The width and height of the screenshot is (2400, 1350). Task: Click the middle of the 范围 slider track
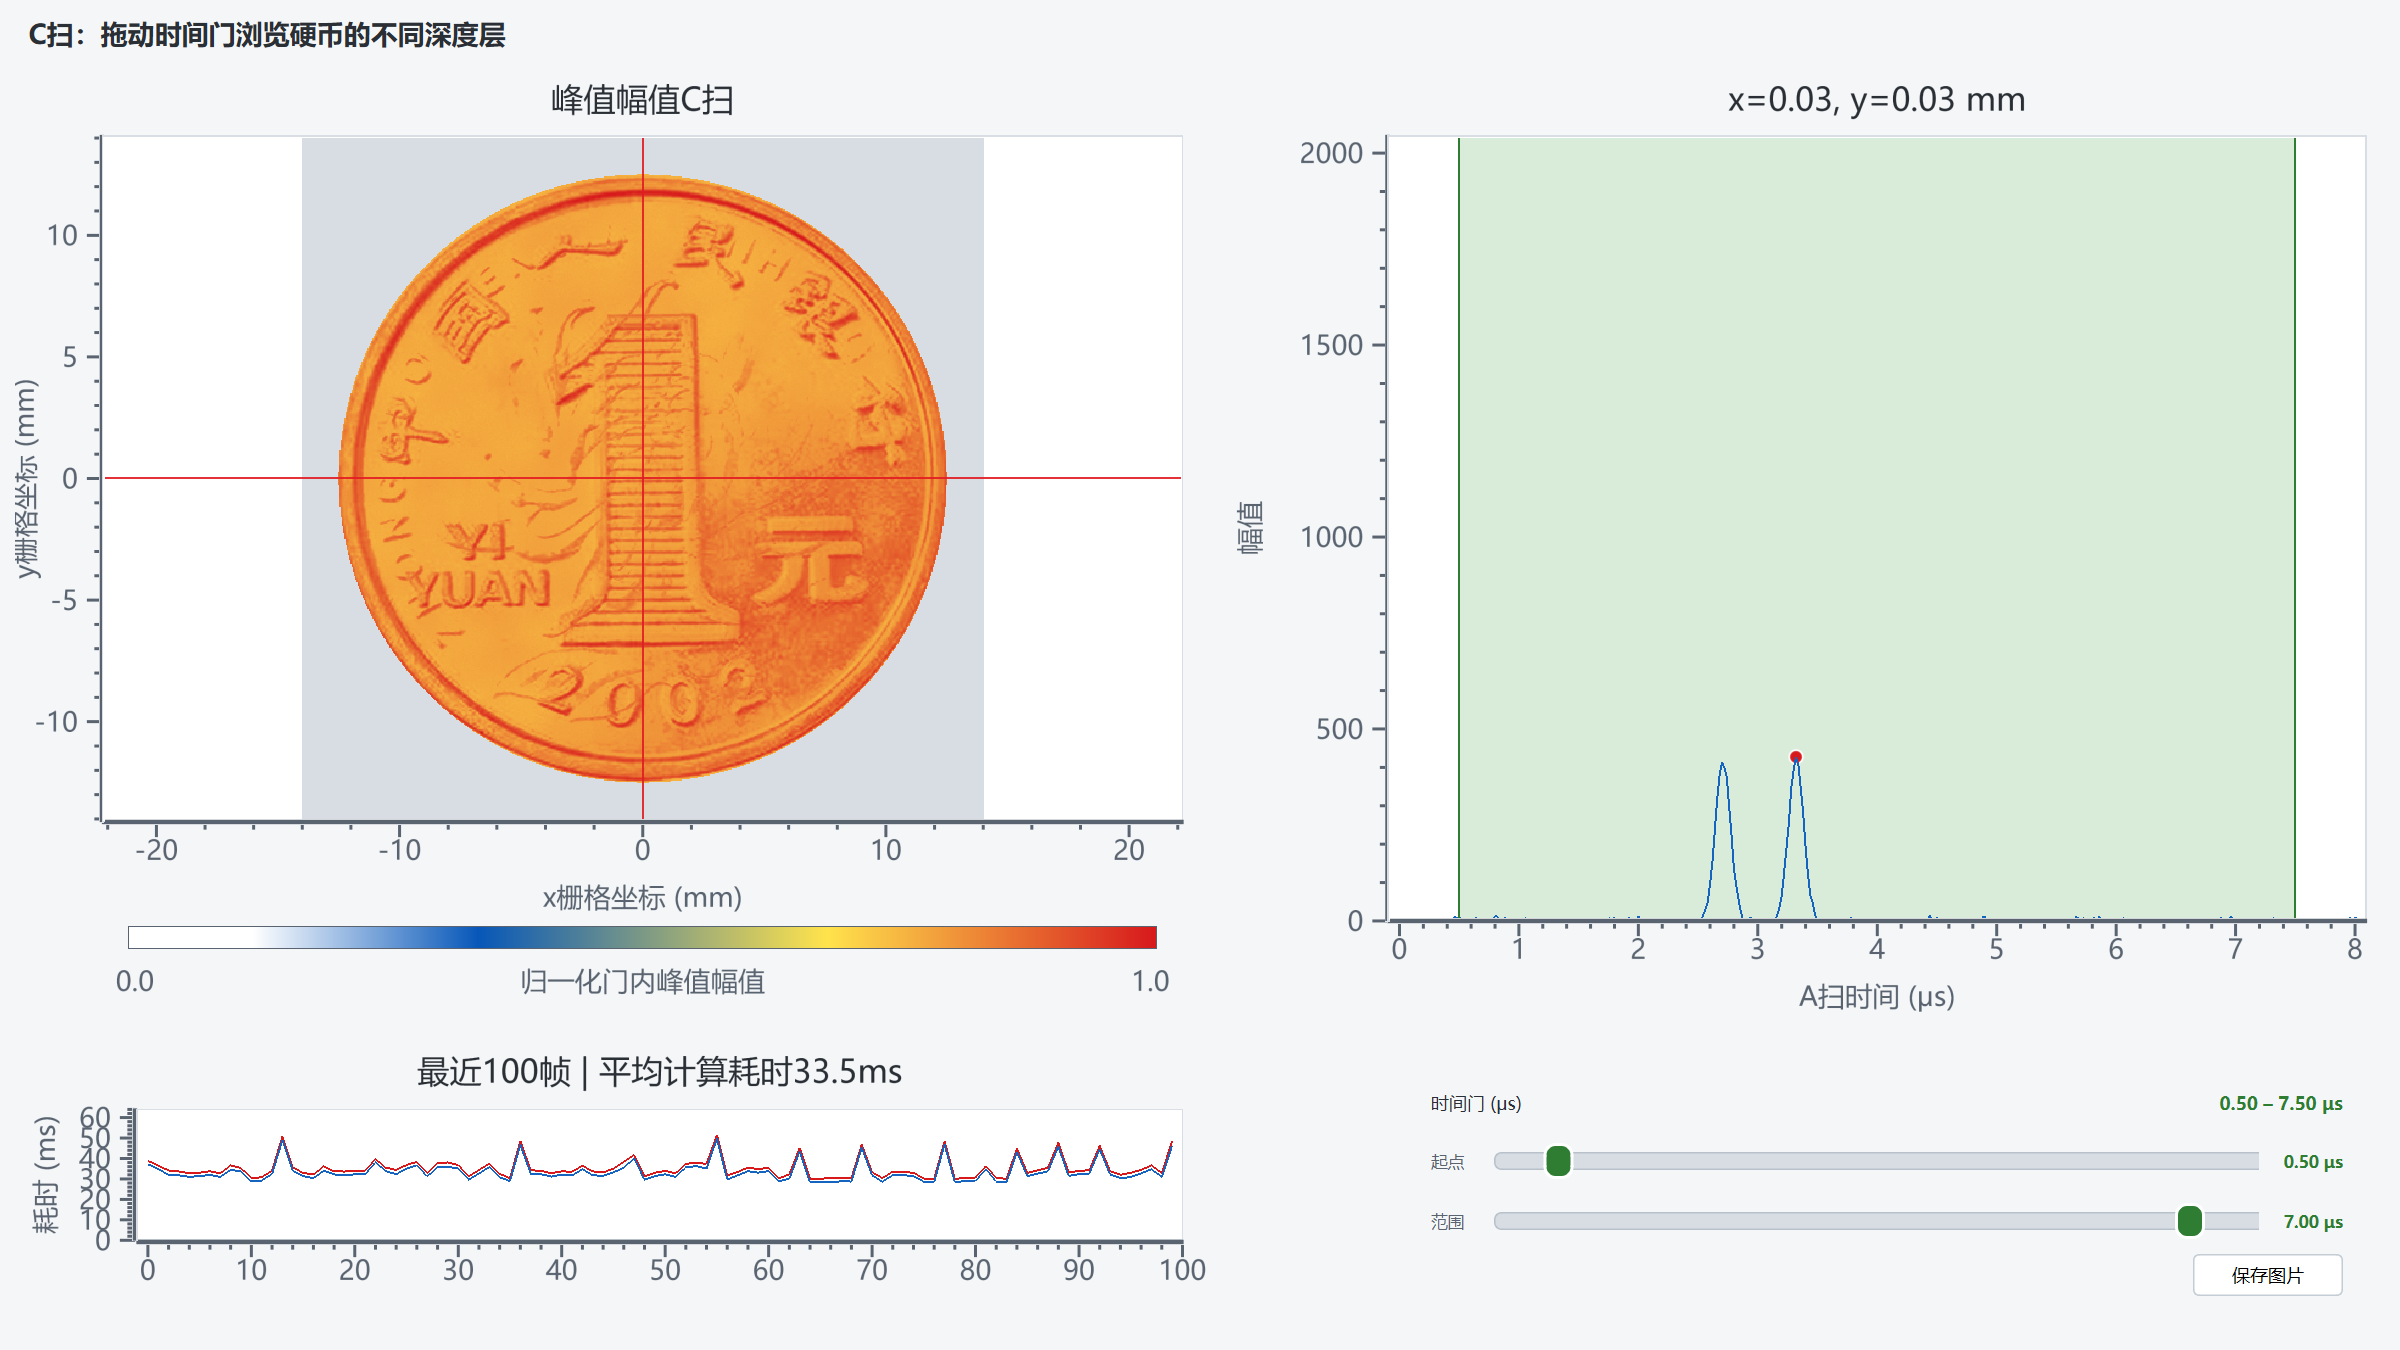[x=1876, y=1221]
